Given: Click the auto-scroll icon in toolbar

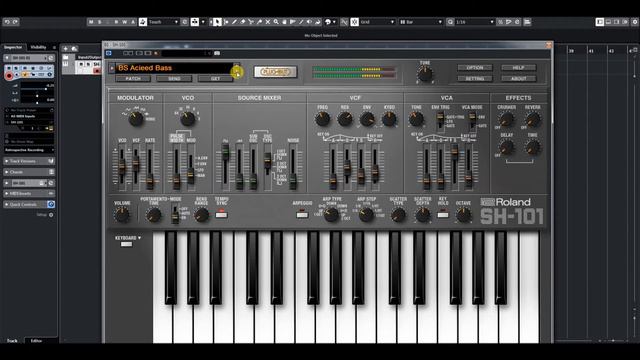Looking at the screenshot, I should click(195, 22).
